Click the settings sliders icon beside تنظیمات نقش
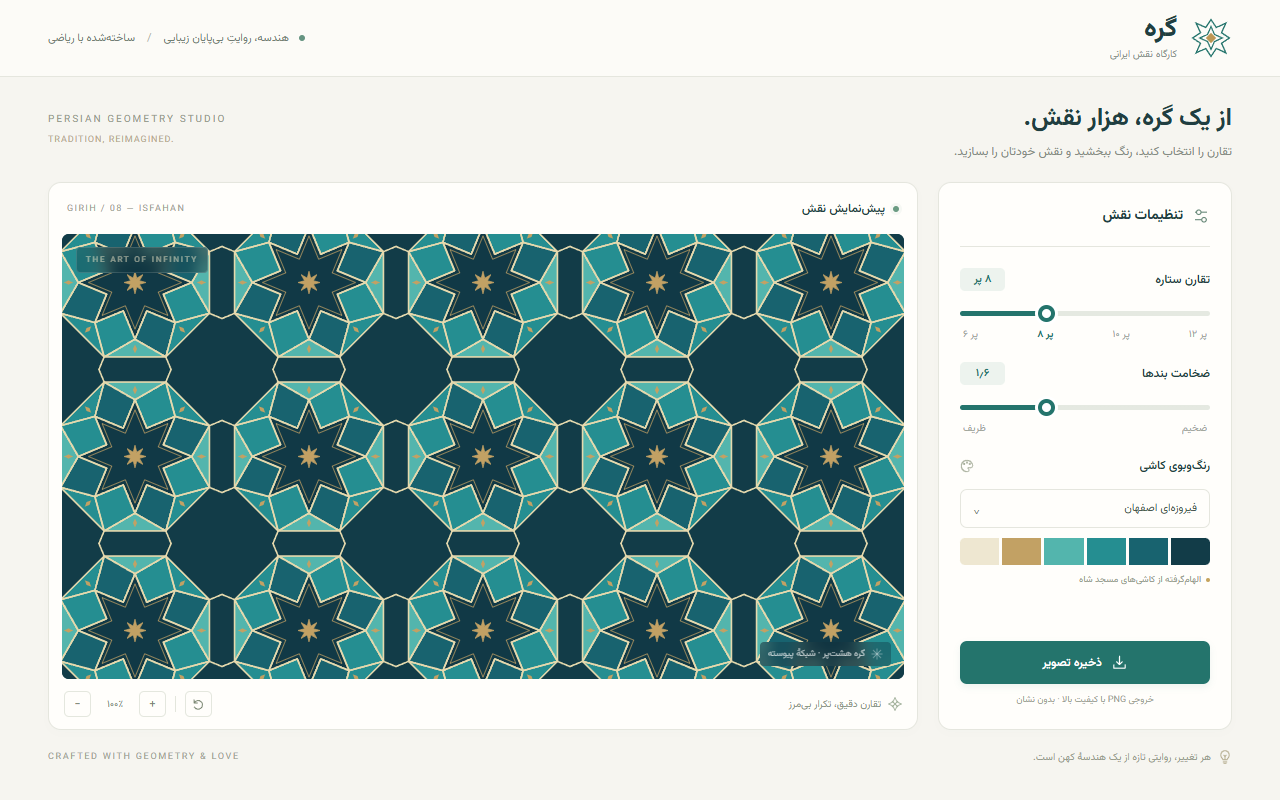1280x800 pixels. pyautogui.click(x=1201, y=215)
